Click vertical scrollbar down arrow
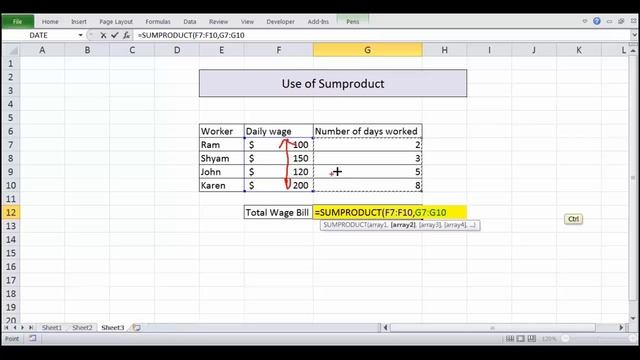 pyautogui.click(x=633, y=318)
